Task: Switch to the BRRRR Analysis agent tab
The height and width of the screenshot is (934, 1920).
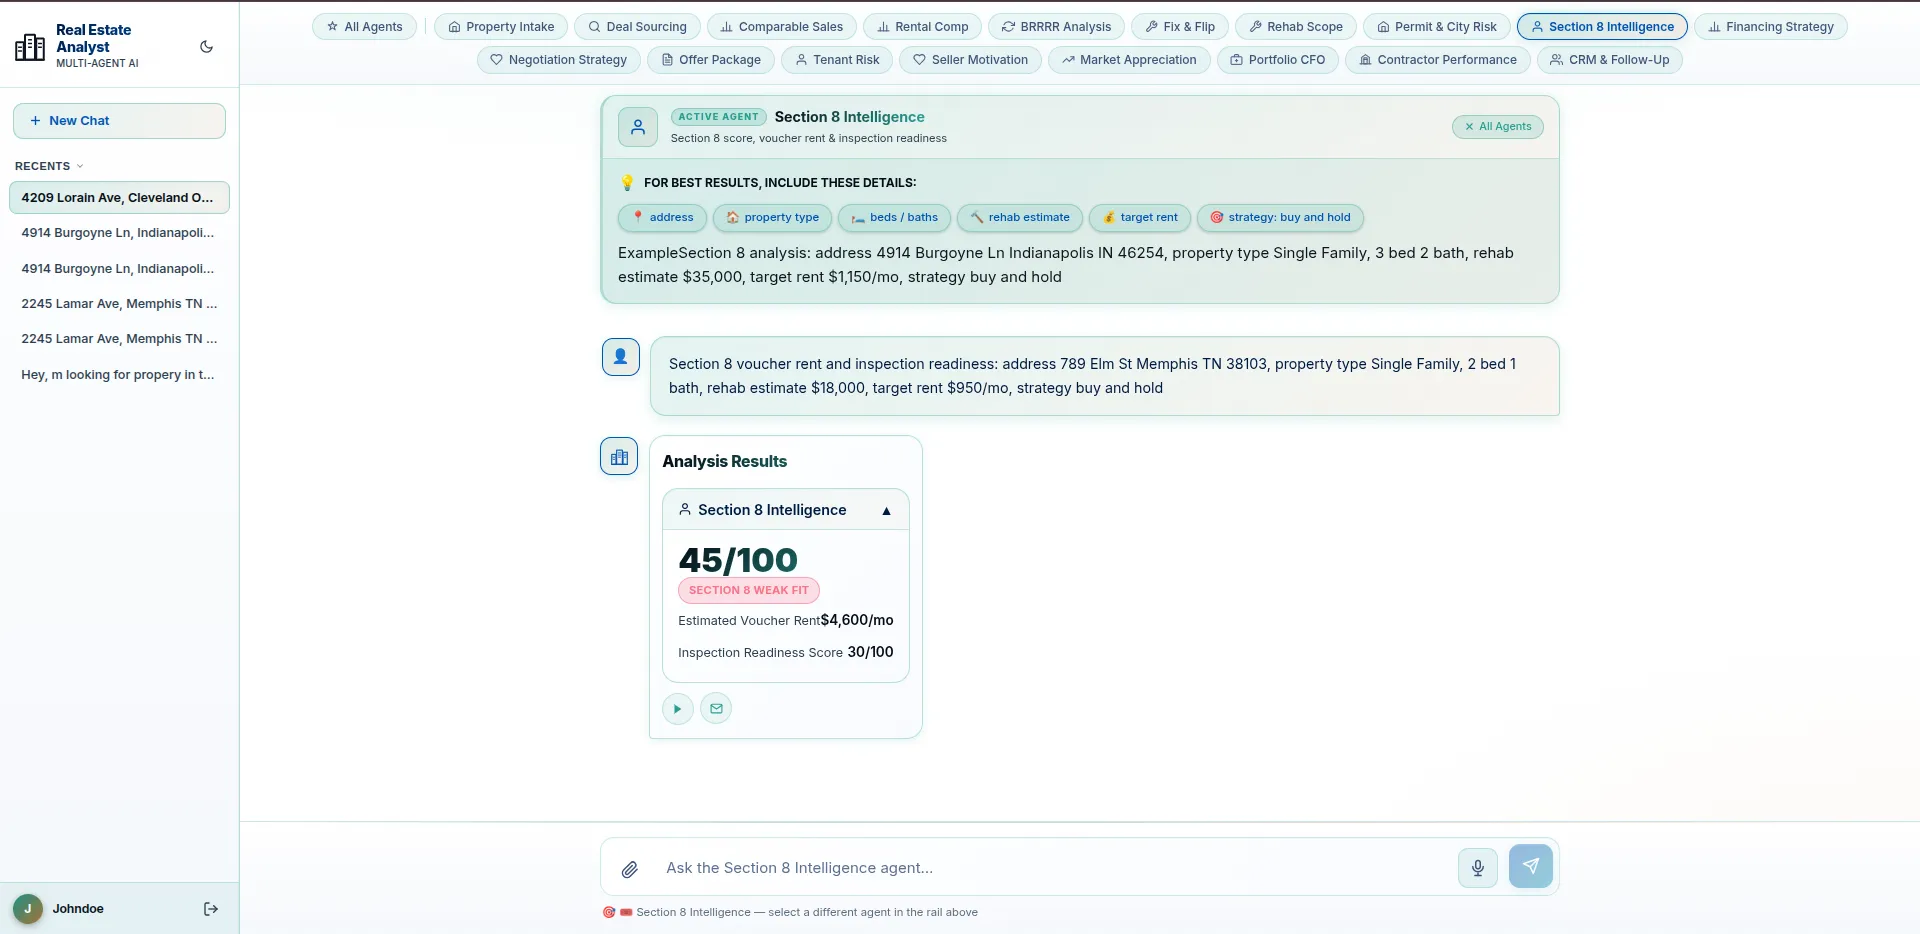Action: pyautogui.click(x=1056, y=27)
